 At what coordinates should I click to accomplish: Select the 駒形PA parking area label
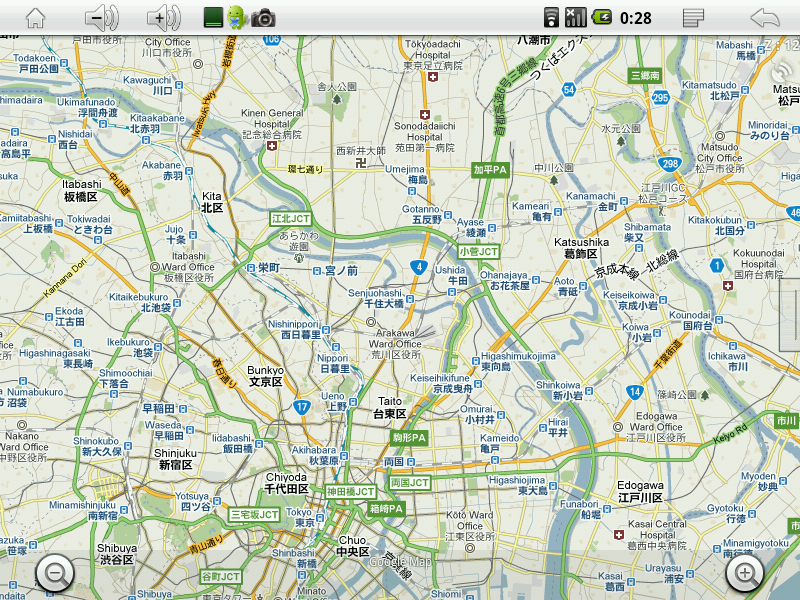click(x=409, y=438)
